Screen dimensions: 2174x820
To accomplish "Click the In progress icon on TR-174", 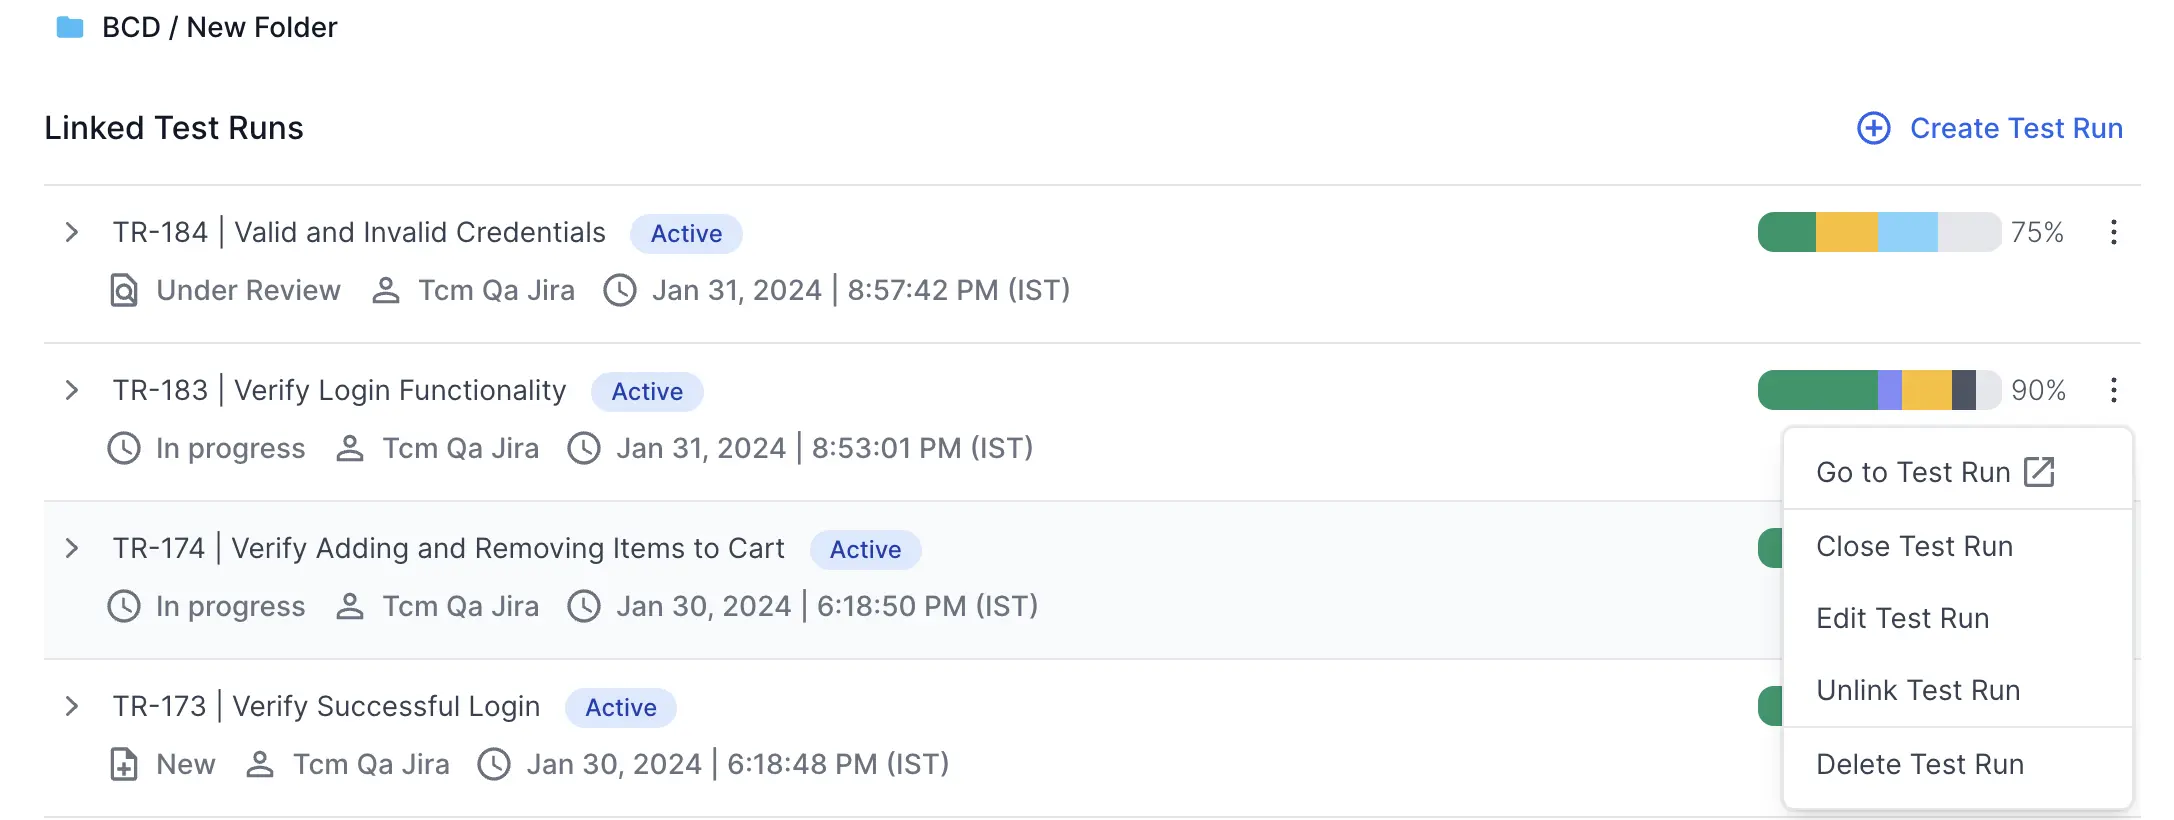I will [124, 606].
